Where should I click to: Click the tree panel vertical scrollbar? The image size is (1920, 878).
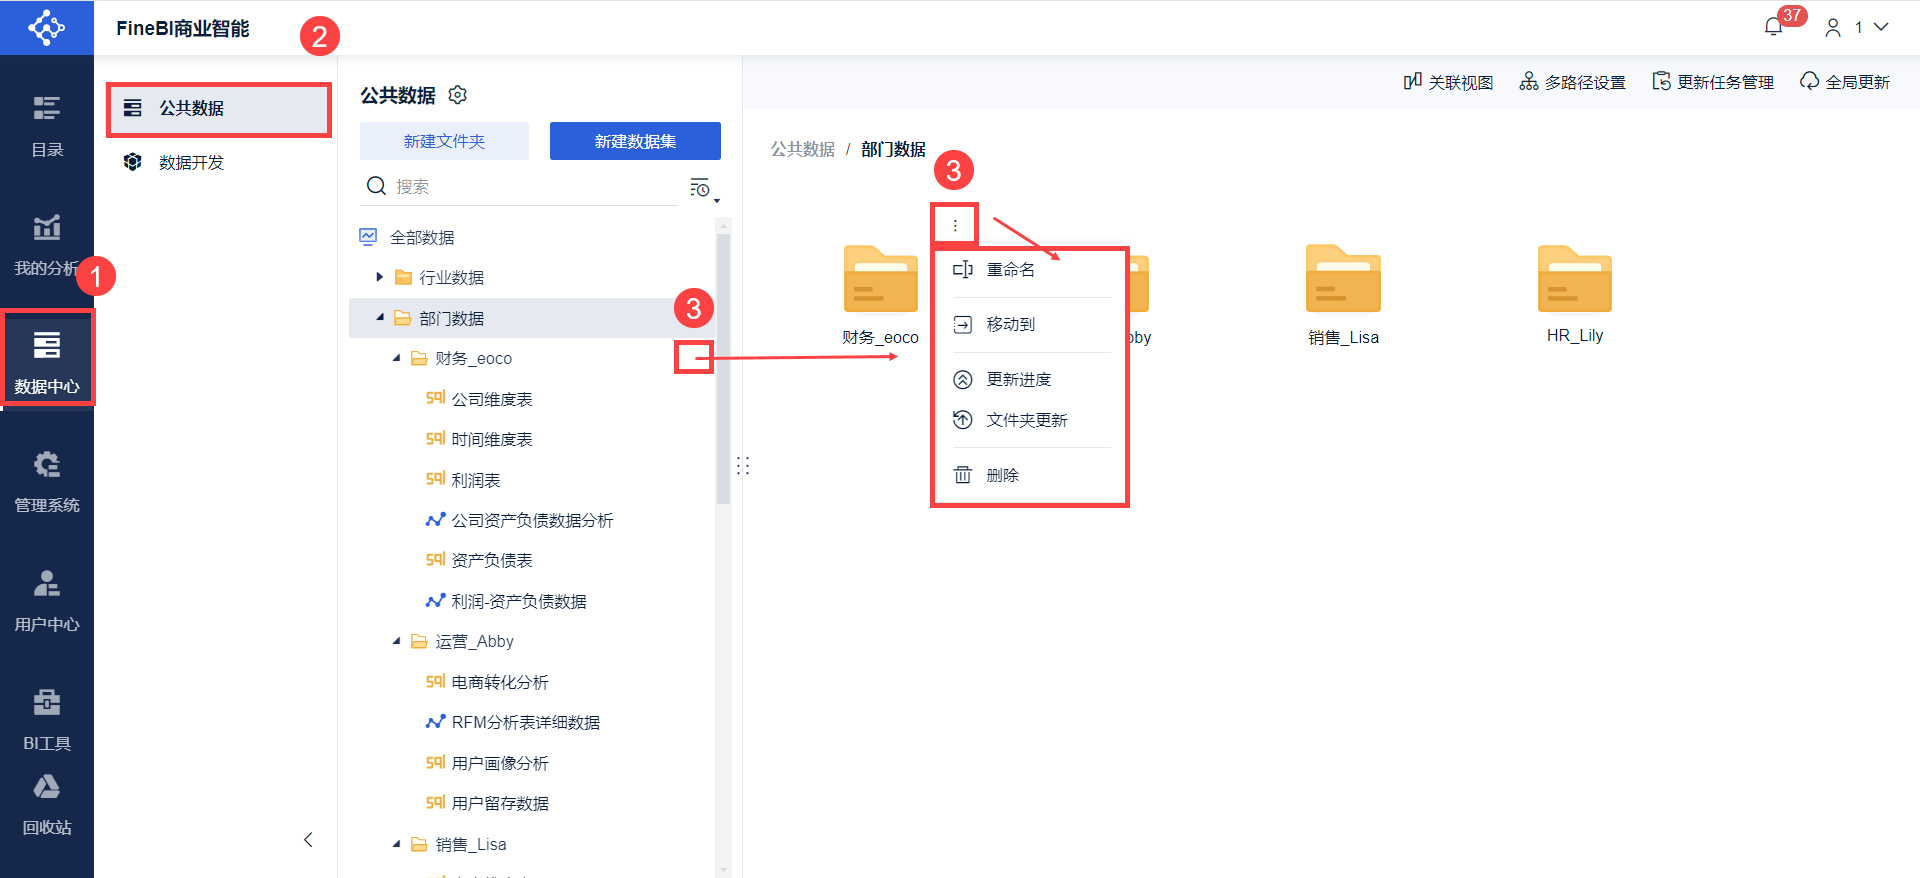(x=723, y=370)
